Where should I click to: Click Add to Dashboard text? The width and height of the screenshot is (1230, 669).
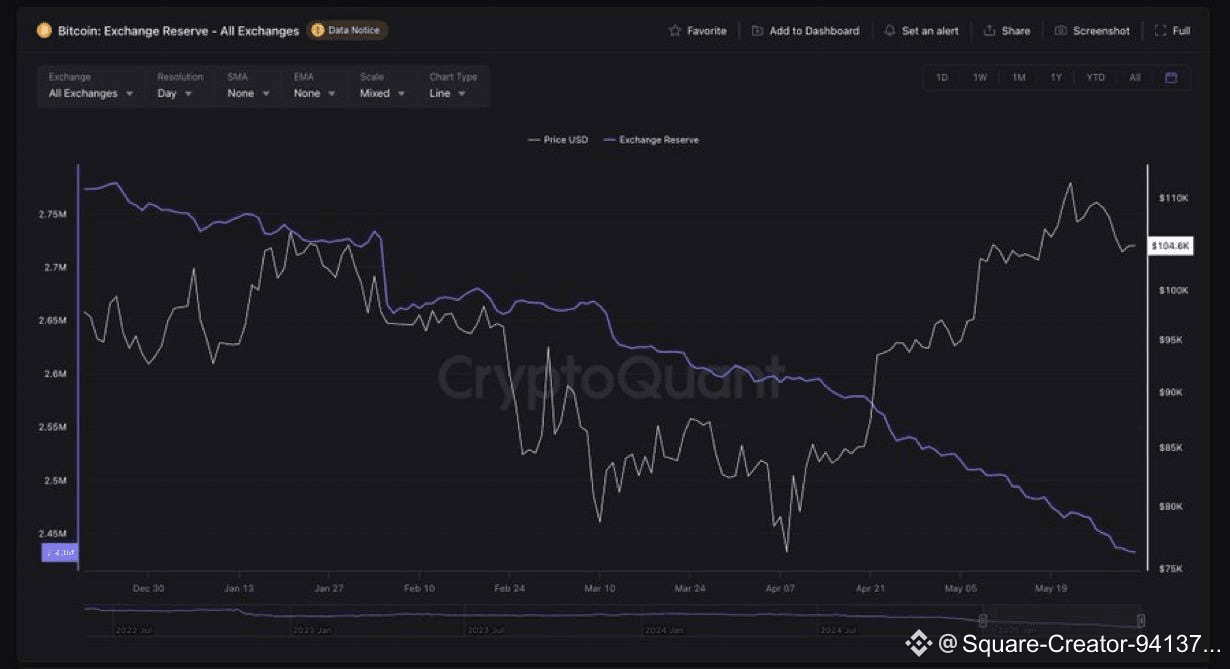pos(814,31)
